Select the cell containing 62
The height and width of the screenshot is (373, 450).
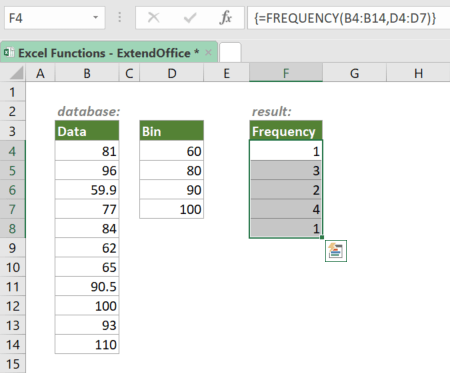click(87, 248)
